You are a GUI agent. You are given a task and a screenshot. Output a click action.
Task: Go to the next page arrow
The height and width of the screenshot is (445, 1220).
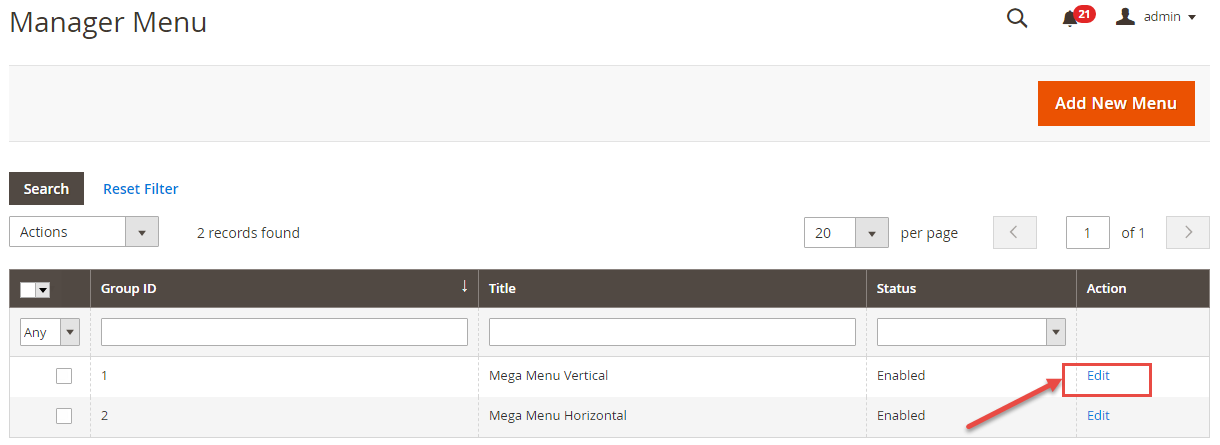(1188, 232)
